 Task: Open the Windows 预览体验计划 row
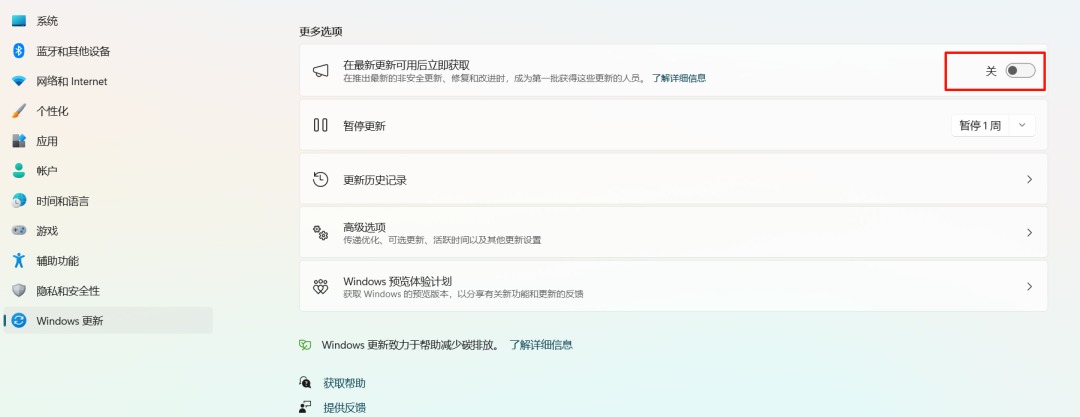pos(673,286)
